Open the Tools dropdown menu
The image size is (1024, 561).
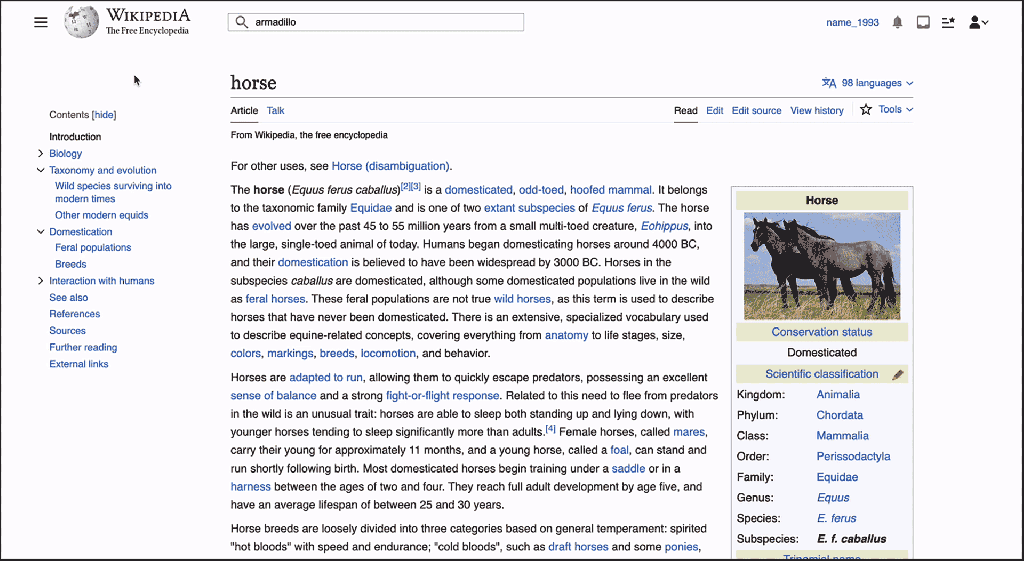pos(895,110)
